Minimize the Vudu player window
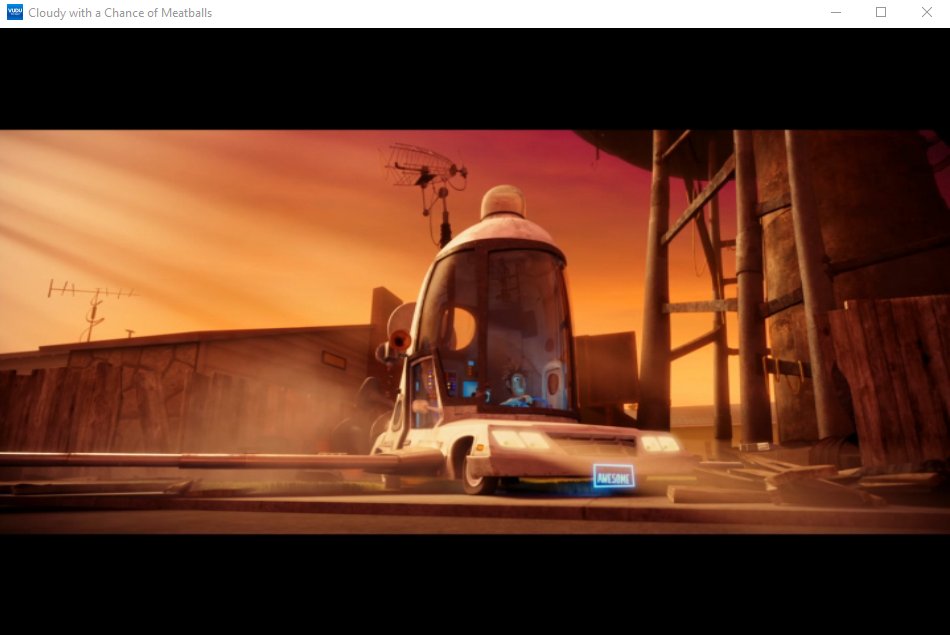The width and height of the screenshot is (950, 635). (x=835, y=12)
